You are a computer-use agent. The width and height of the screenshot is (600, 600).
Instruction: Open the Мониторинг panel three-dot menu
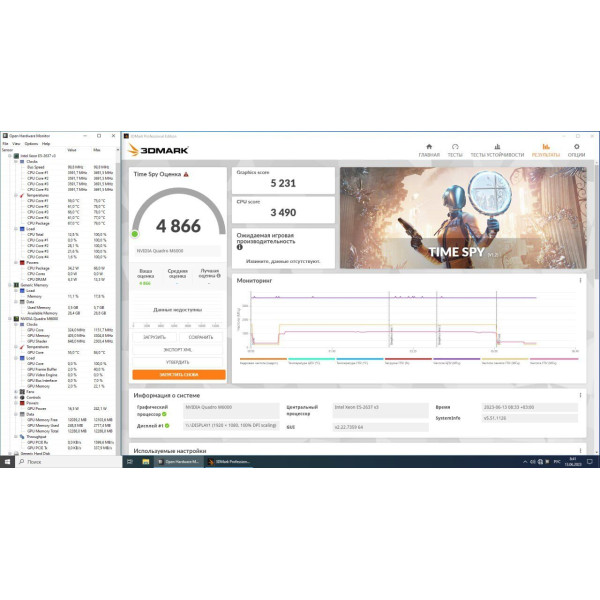(x=580, y=280)
